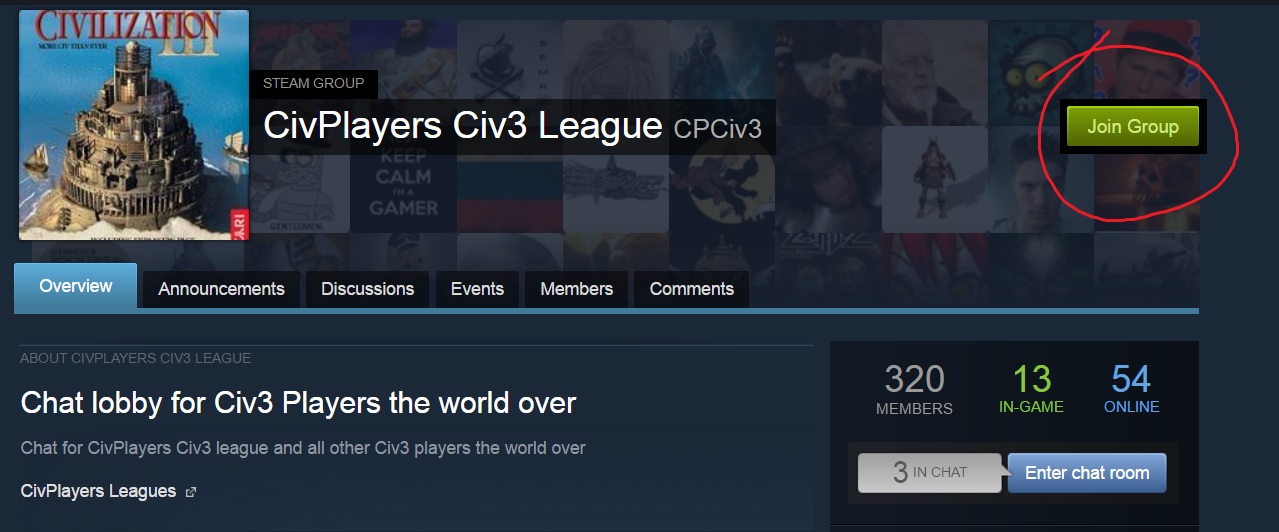The image size is (1279, 532).
Task: Click the Enter chat room button
Action: click(1087, 473)
